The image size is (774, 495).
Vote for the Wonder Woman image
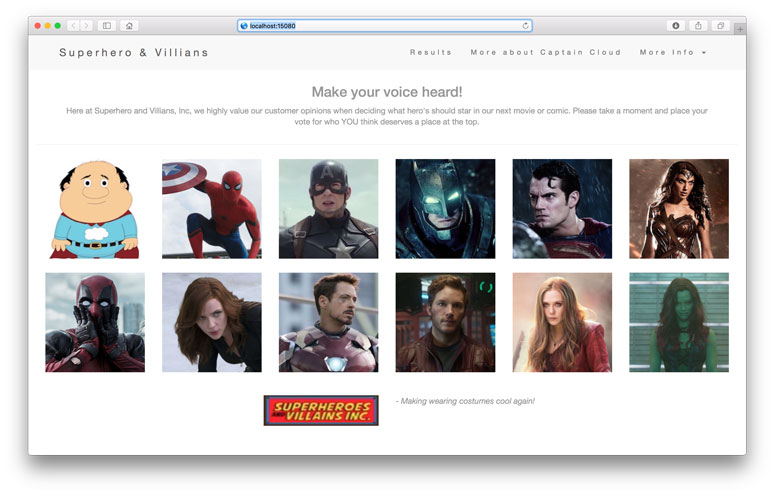(x=679, y=209)
